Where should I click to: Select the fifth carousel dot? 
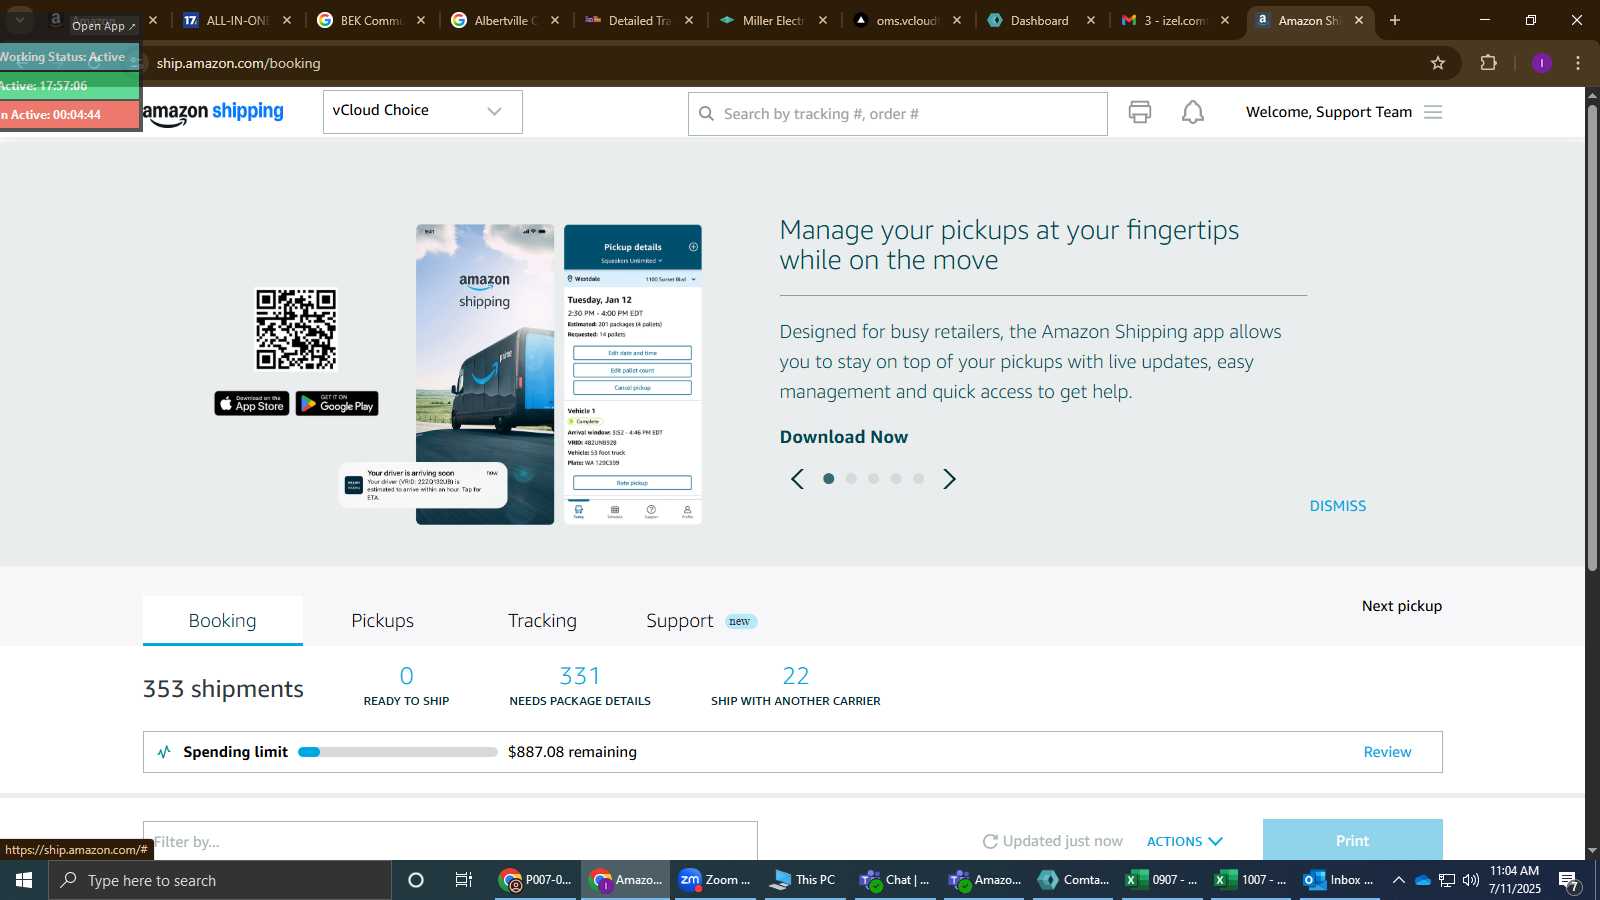(x=919, y=479)
